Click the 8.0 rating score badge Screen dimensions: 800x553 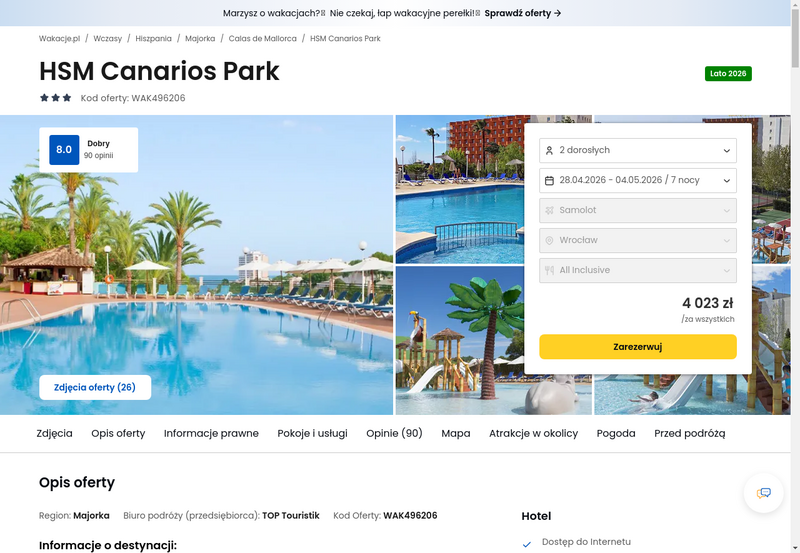[x=64, y=149]
